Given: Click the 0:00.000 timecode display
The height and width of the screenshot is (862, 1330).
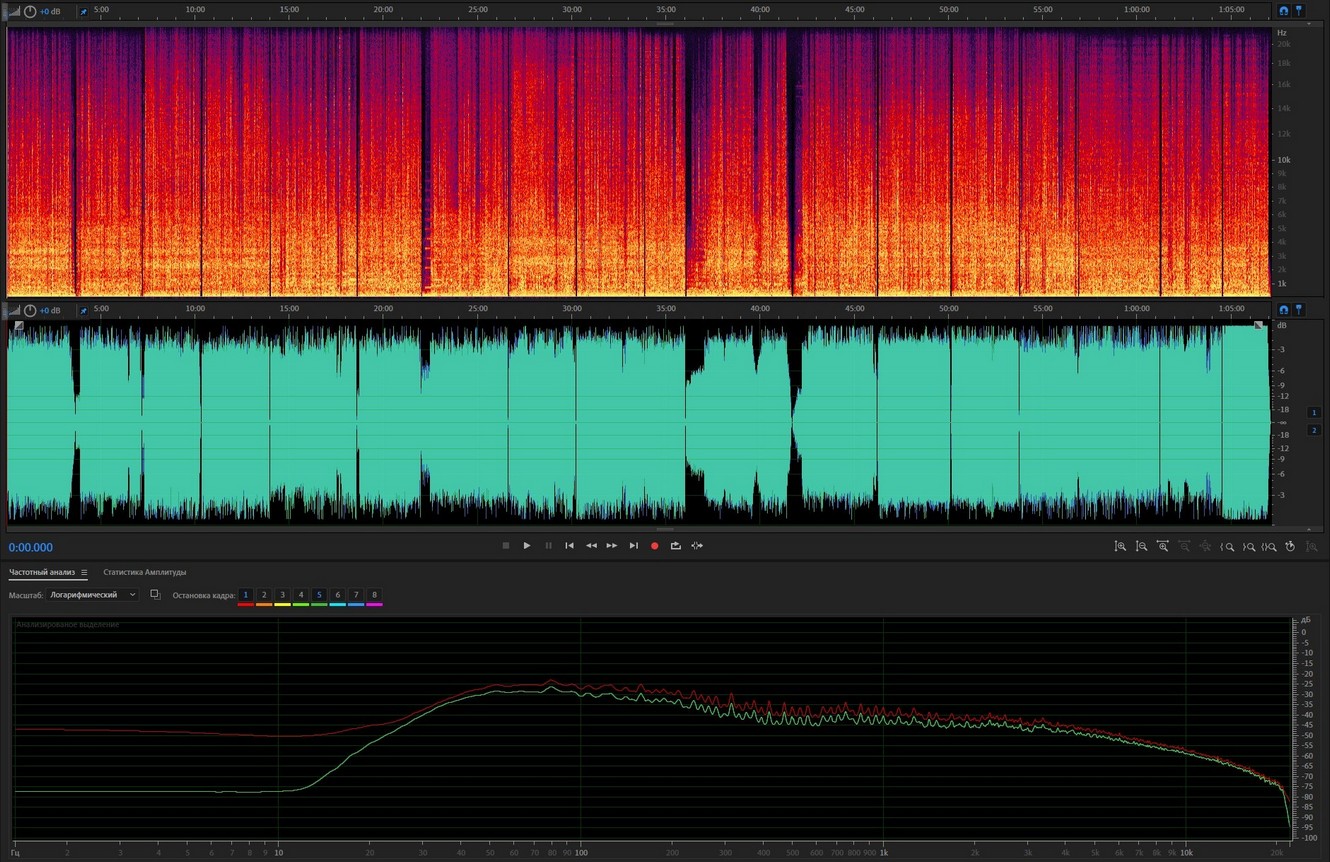Looking at the screenshot, I should click(31, 548).
